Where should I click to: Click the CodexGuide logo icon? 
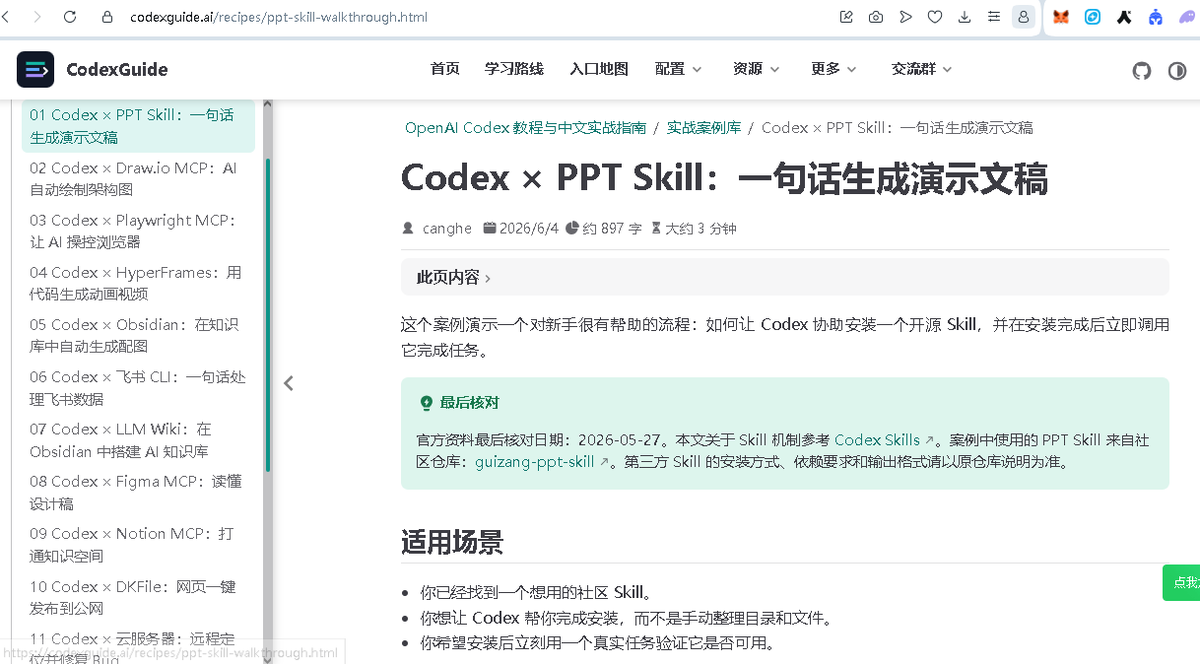click(36, 69)
